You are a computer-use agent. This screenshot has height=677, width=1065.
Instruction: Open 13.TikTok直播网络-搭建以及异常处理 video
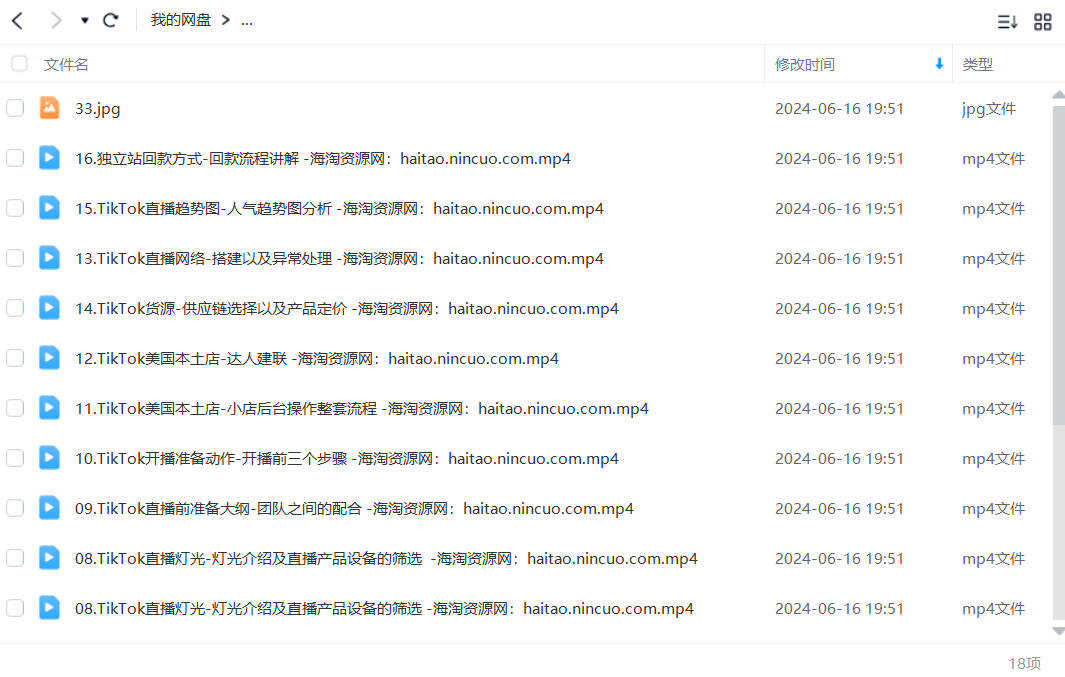339,259
